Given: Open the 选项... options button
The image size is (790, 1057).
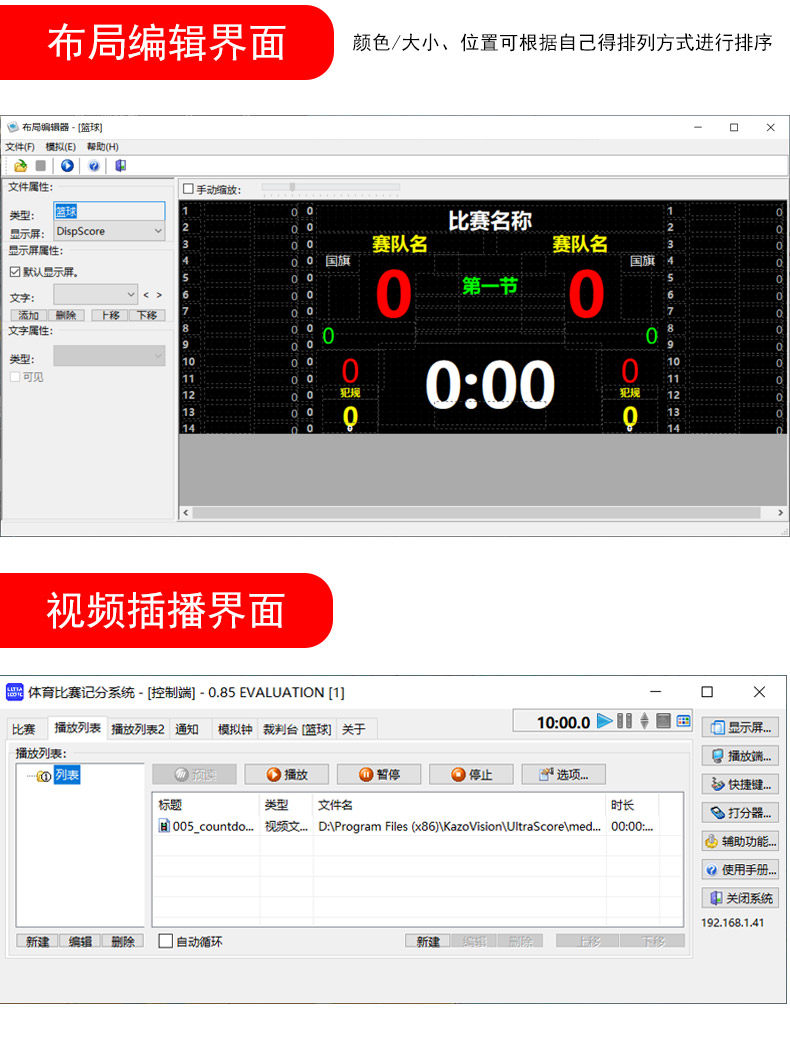Looking at the screenshot, I should coord(564,775).
